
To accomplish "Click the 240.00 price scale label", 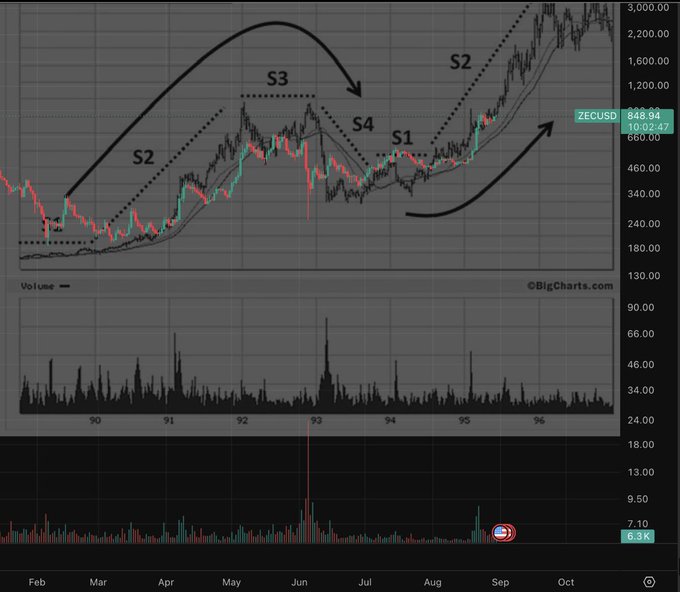I will click(644, 223).
